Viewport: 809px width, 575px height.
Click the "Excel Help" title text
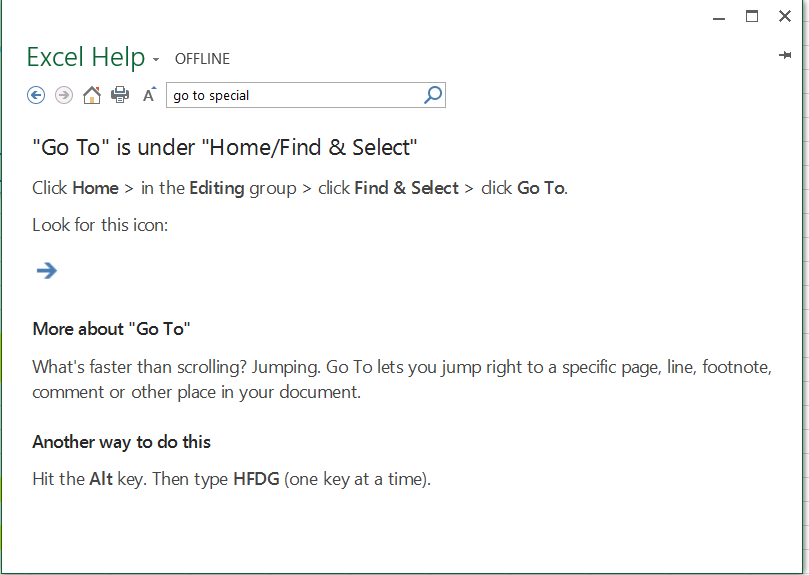86,57
